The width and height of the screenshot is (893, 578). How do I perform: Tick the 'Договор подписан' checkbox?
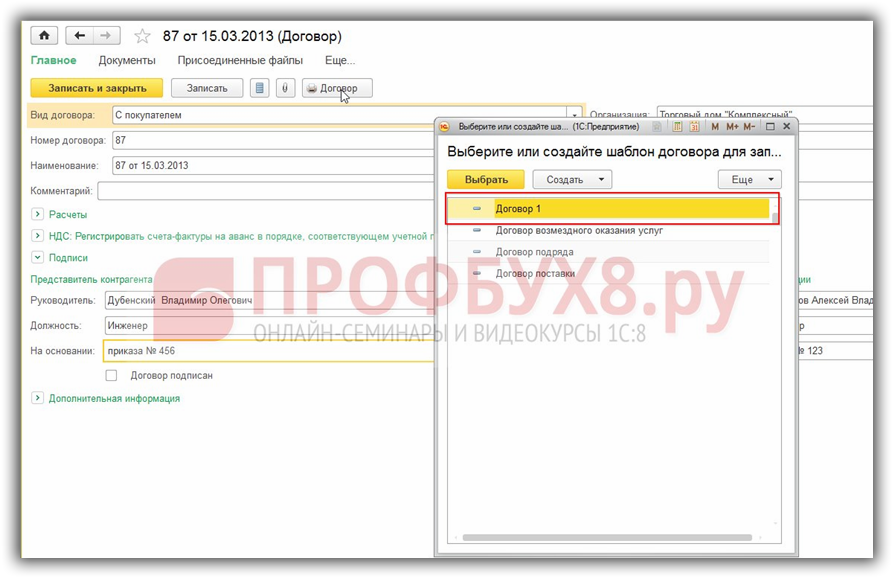(111, 375)
